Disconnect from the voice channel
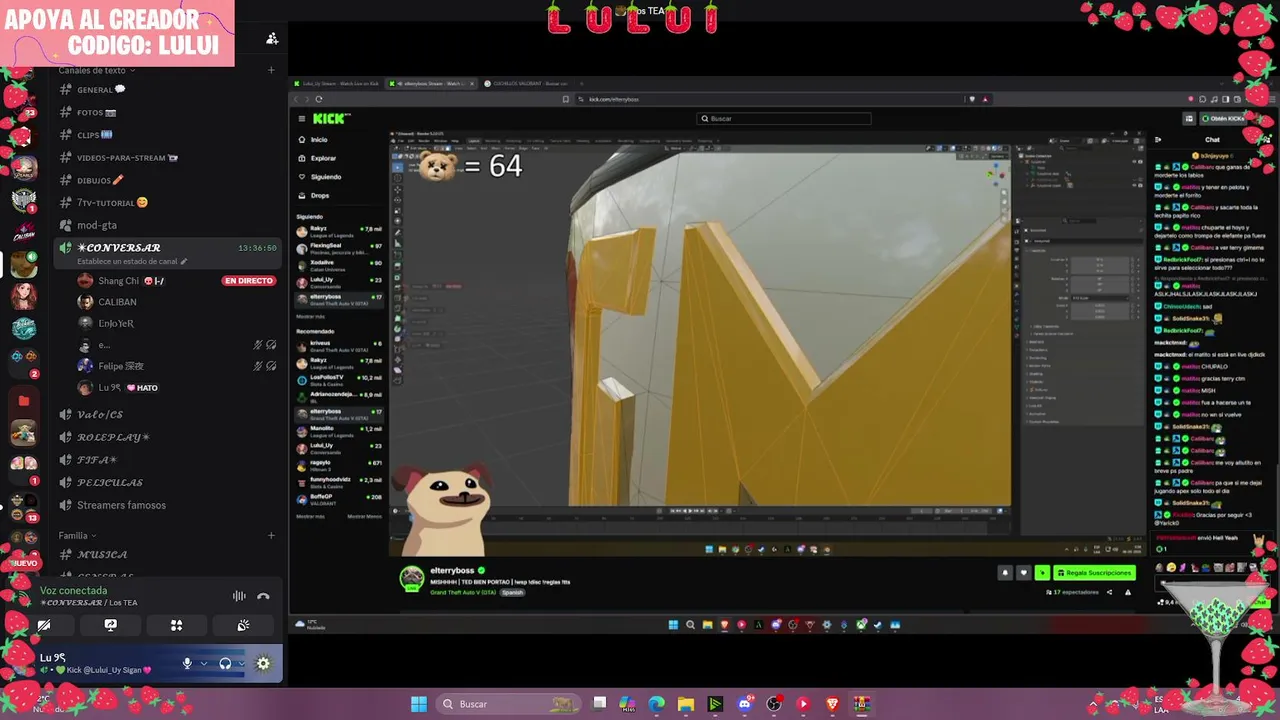Screen dimensions: 1280x720 coord(263,596)
